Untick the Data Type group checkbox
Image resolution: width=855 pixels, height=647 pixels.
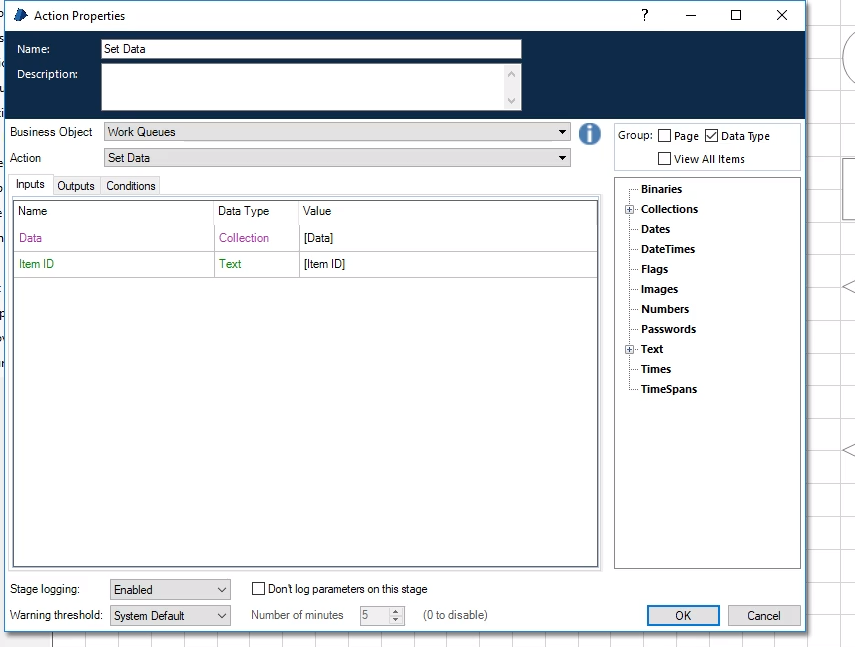tap(711, 135)
